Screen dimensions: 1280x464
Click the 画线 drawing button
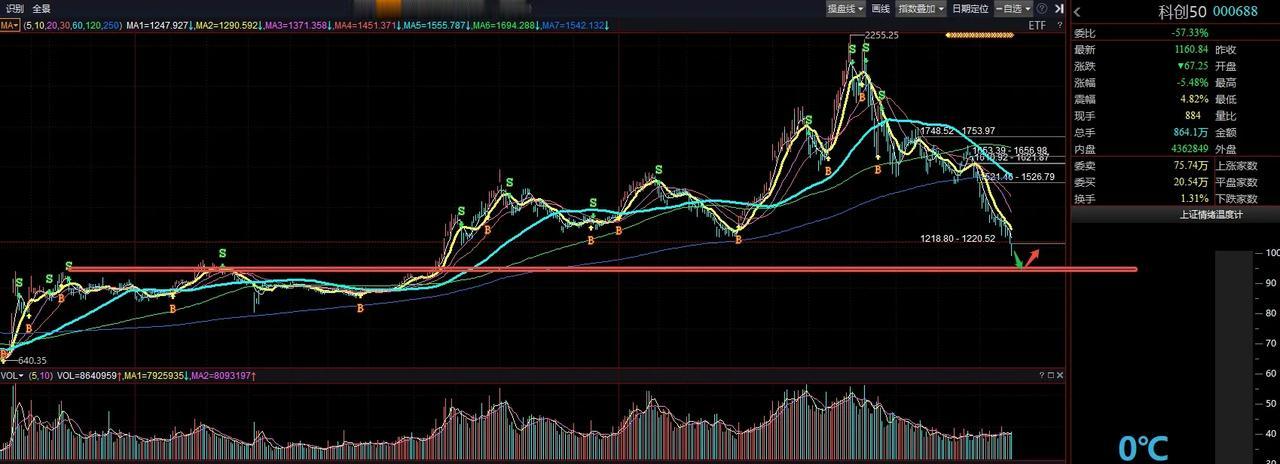[880, 9]
